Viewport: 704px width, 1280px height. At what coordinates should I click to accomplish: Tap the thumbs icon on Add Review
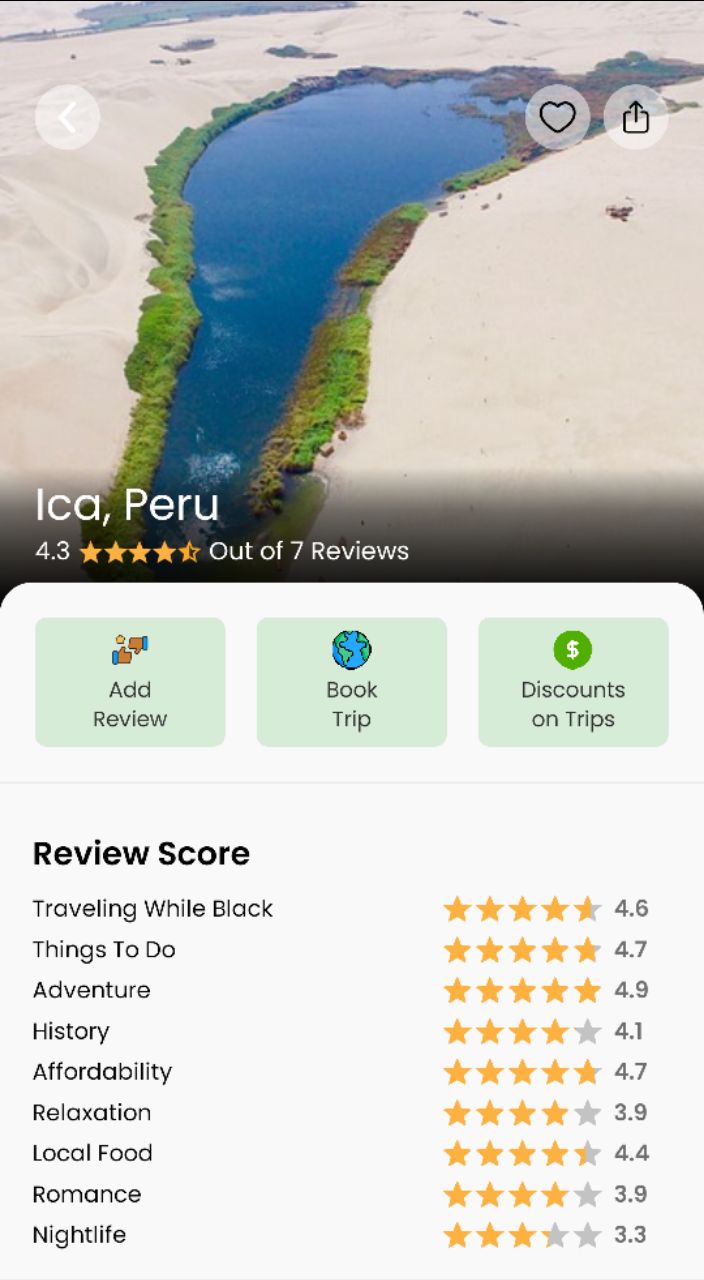coord(130,650)
